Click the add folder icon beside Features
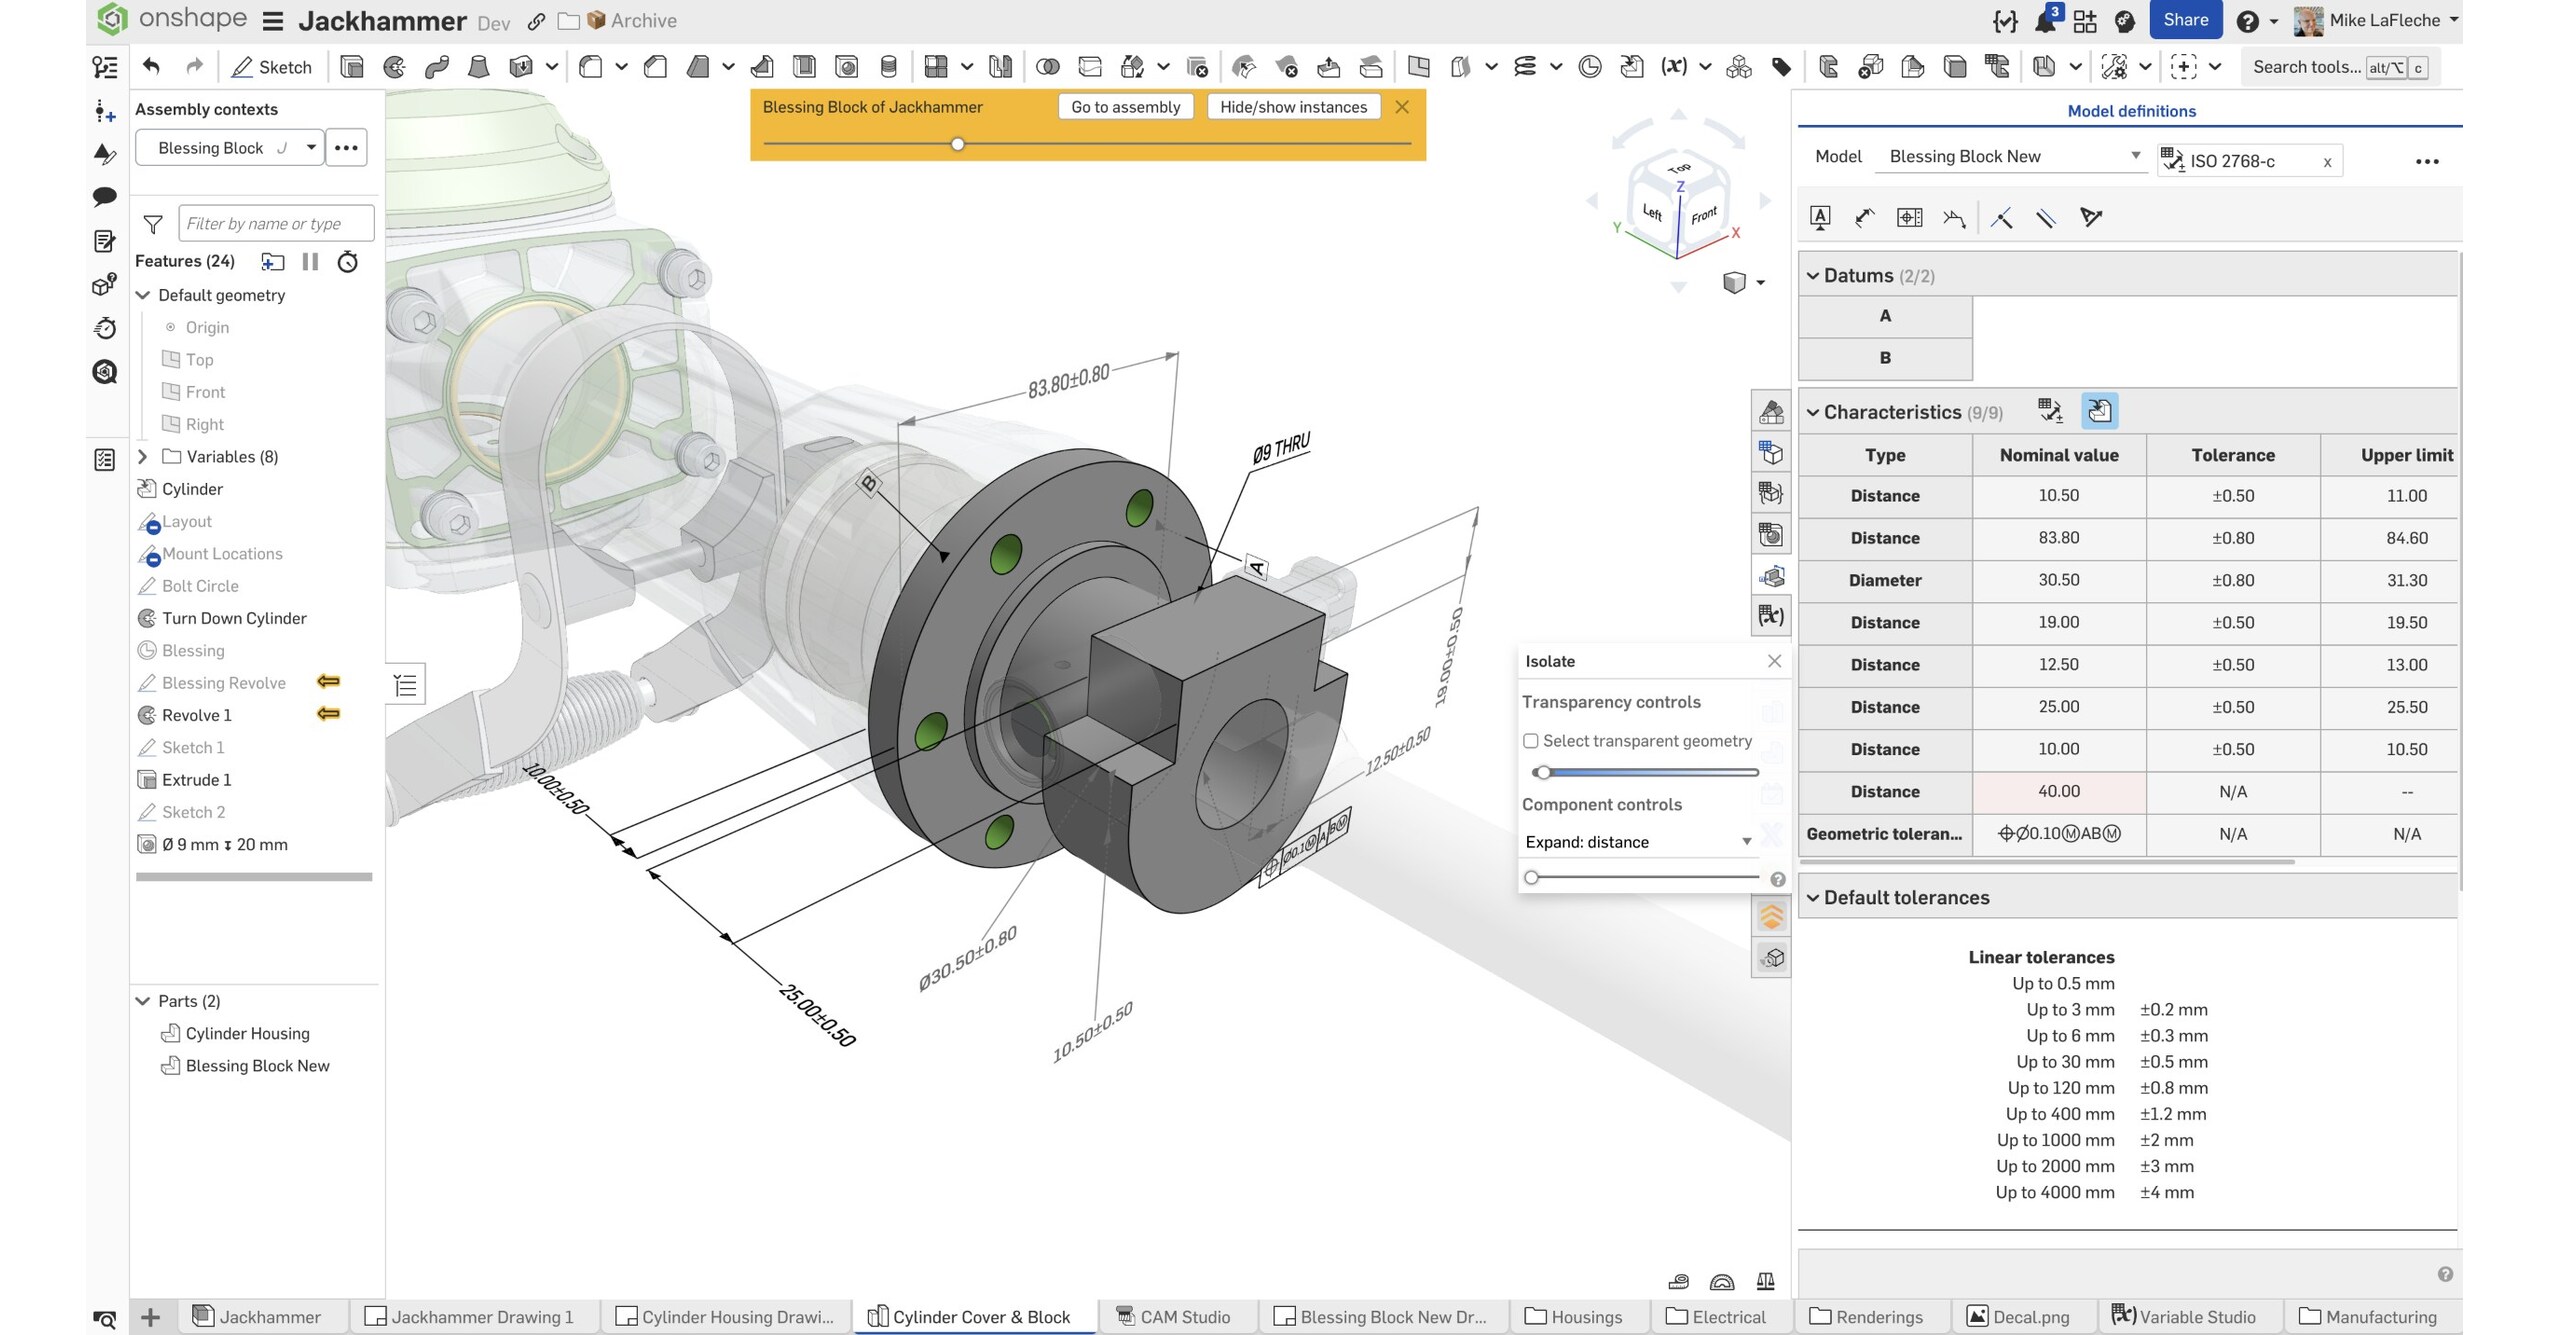This screenshot has width=2549, height=1335. 272,262
